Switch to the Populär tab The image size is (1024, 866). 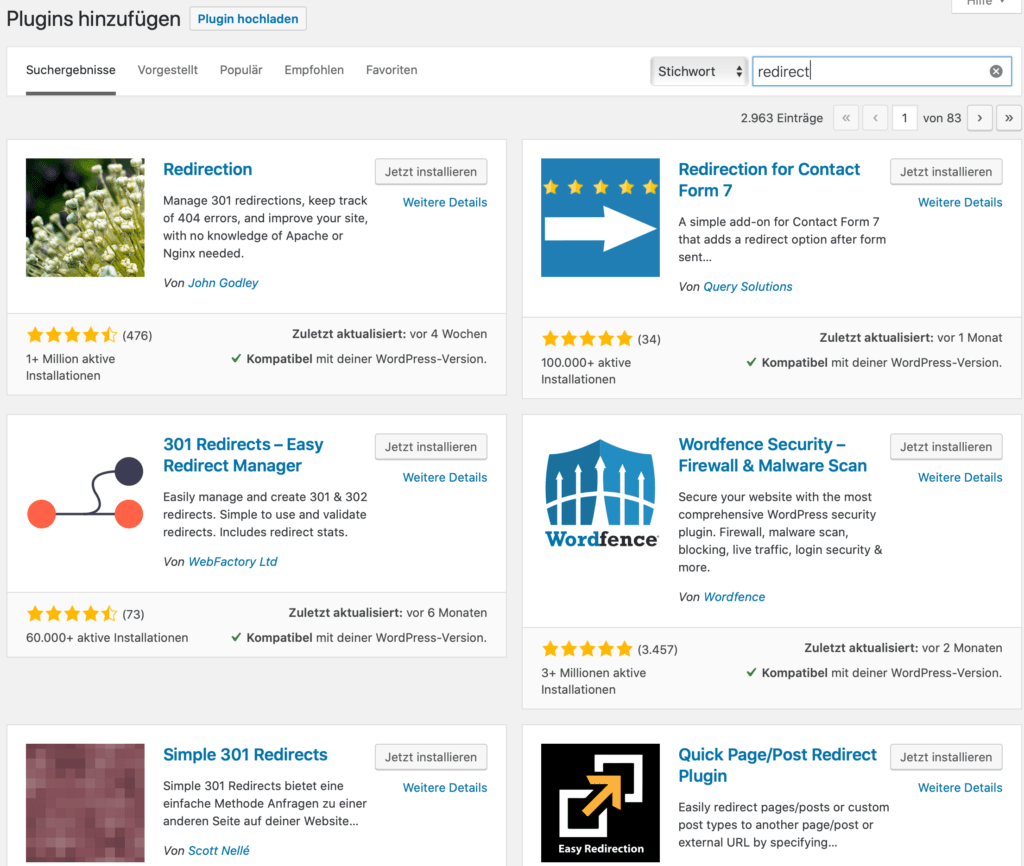[241, 70]
